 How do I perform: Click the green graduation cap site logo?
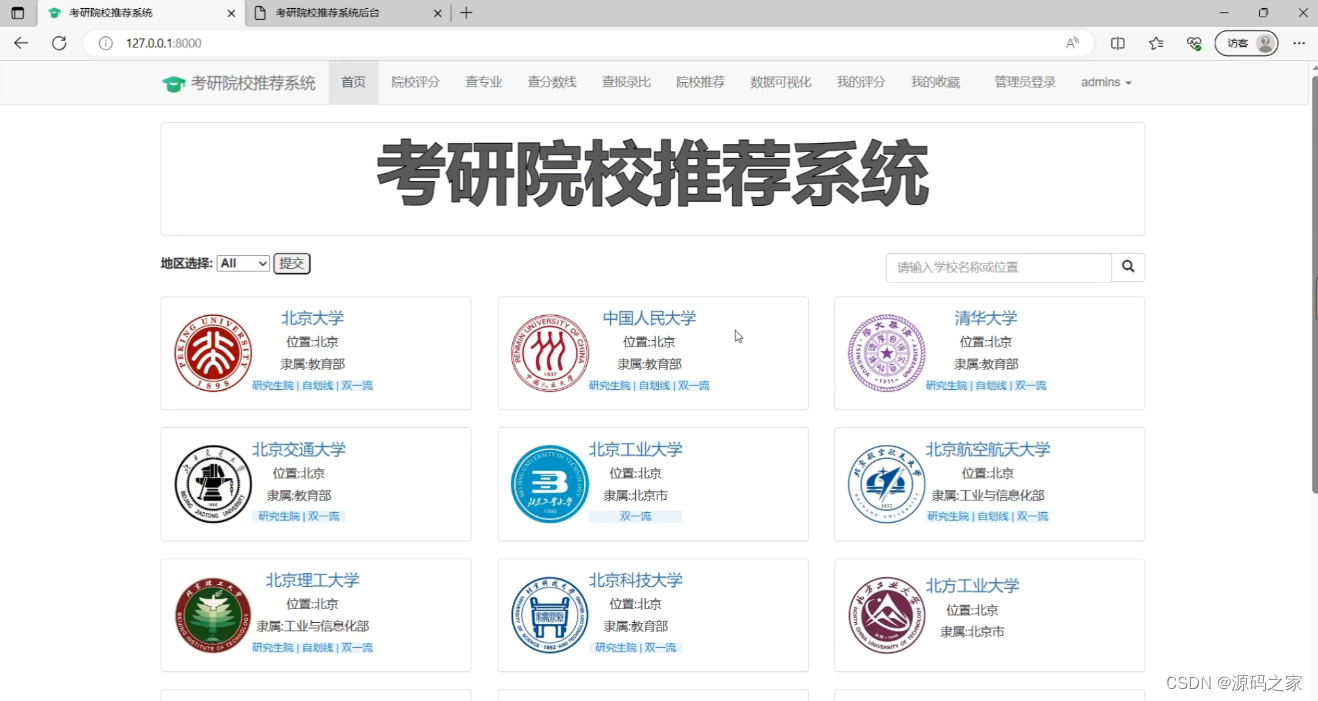click(x=174, y=83)
